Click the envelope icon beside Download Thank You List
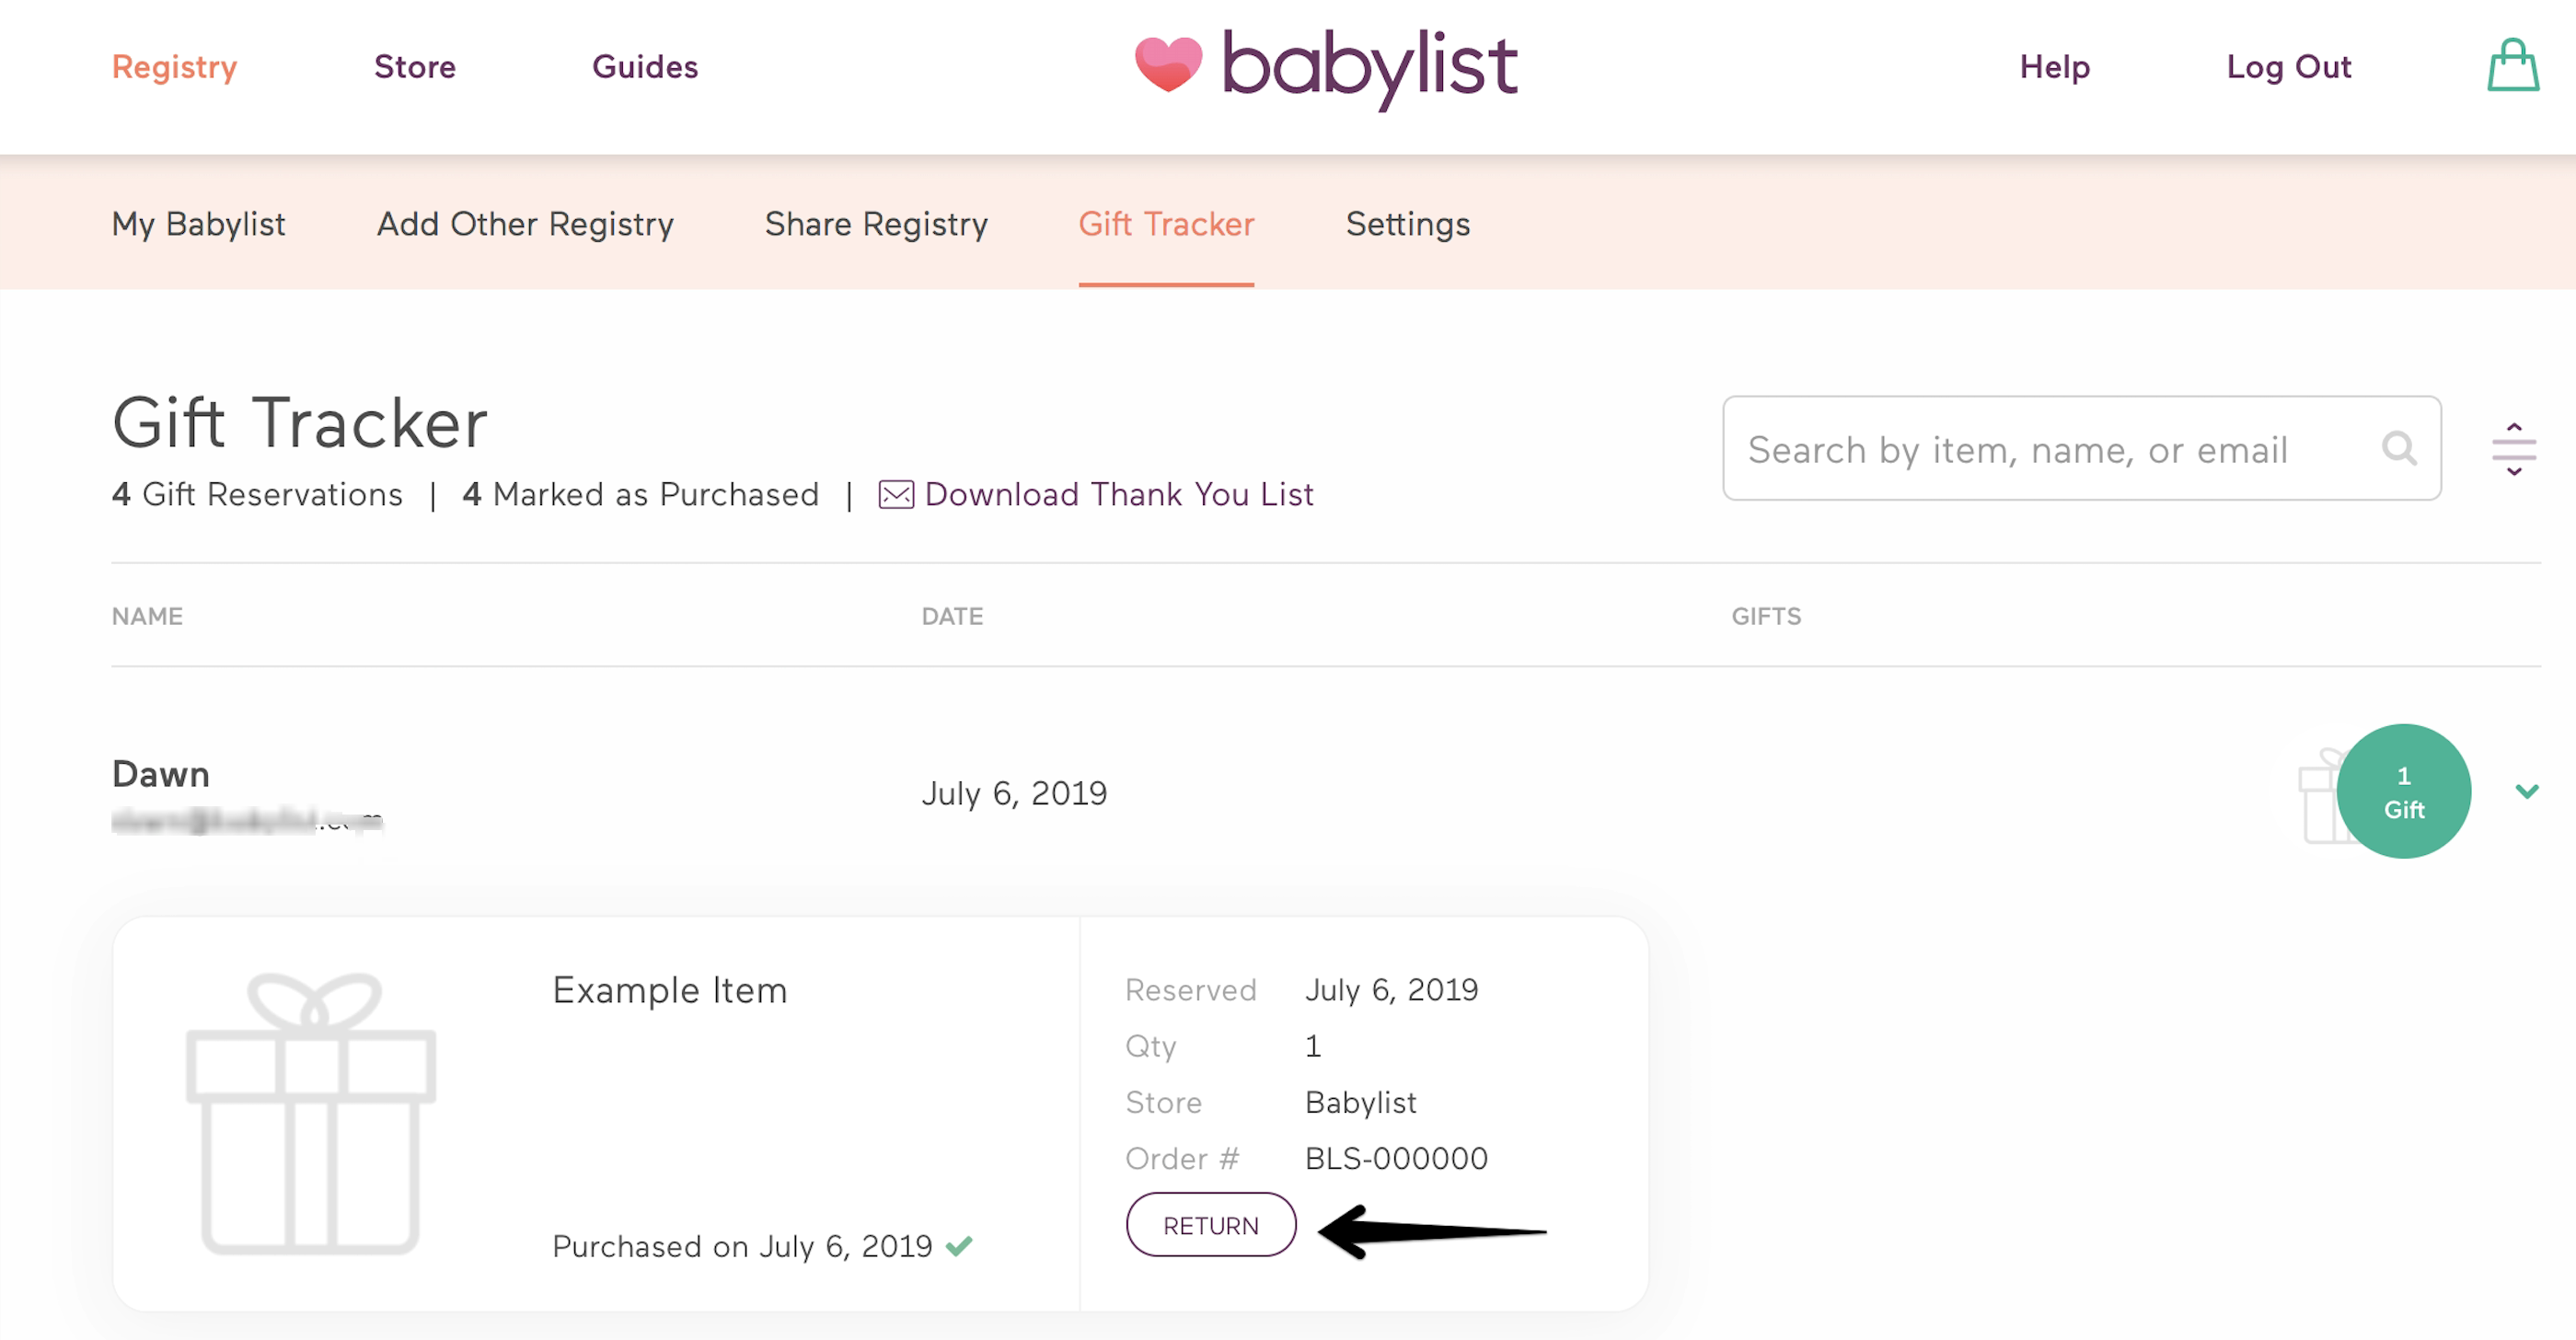Image resolution: width=2576 pixels, height=1340 pixels. click(x=896, y=495)
